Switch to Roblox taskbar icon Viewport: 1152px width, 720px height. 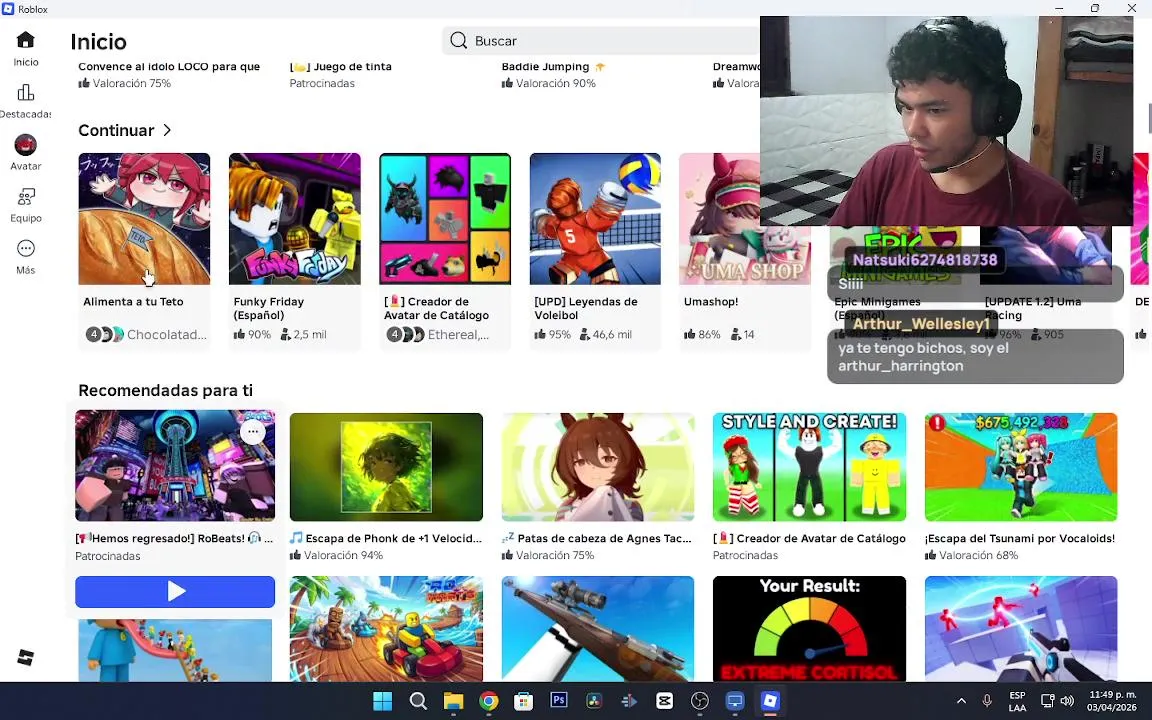click(770, 701)
